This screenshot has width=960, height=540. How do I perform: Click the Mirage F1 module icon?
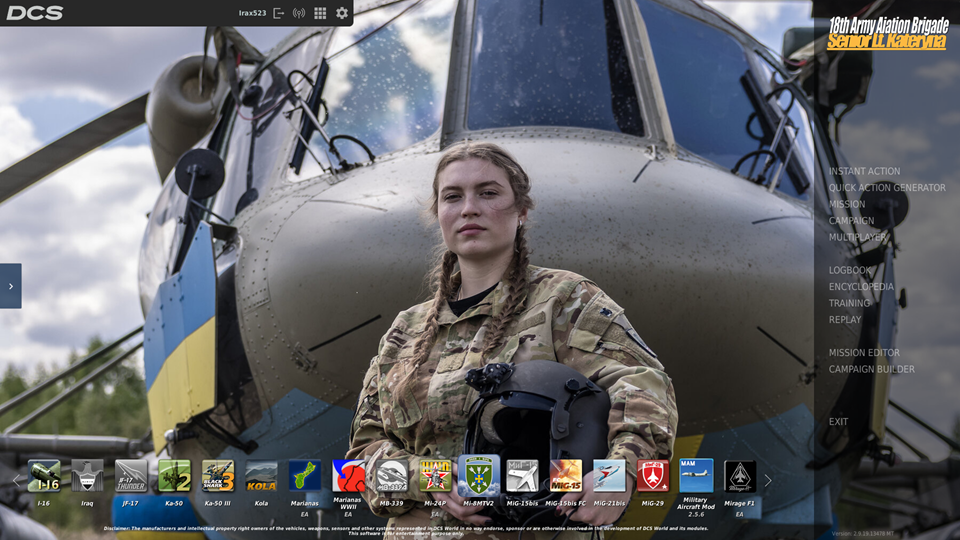[740, 476]
